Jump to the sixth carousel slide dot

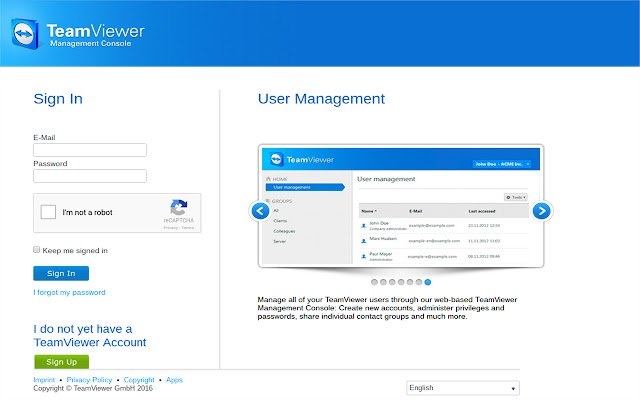pos(419,282)
